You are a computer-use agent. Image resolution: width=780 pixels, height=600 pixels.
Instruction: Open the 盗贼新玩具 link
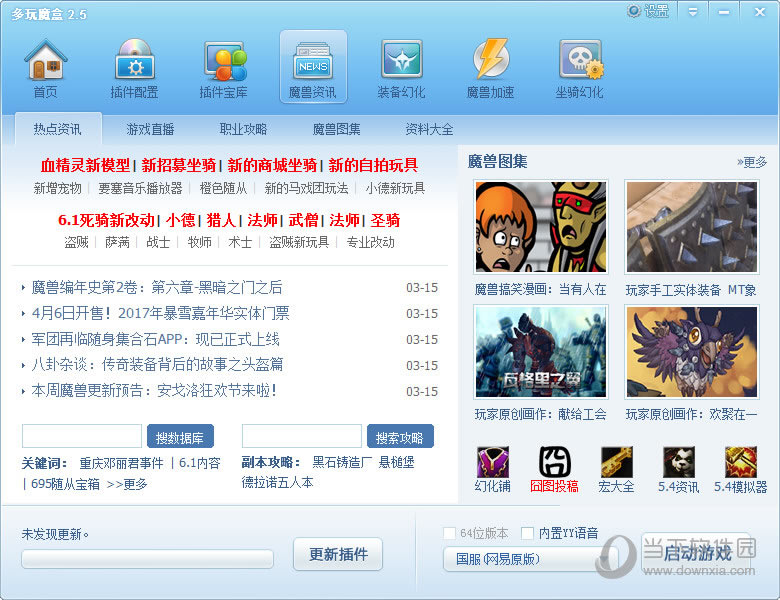(299, 242)
